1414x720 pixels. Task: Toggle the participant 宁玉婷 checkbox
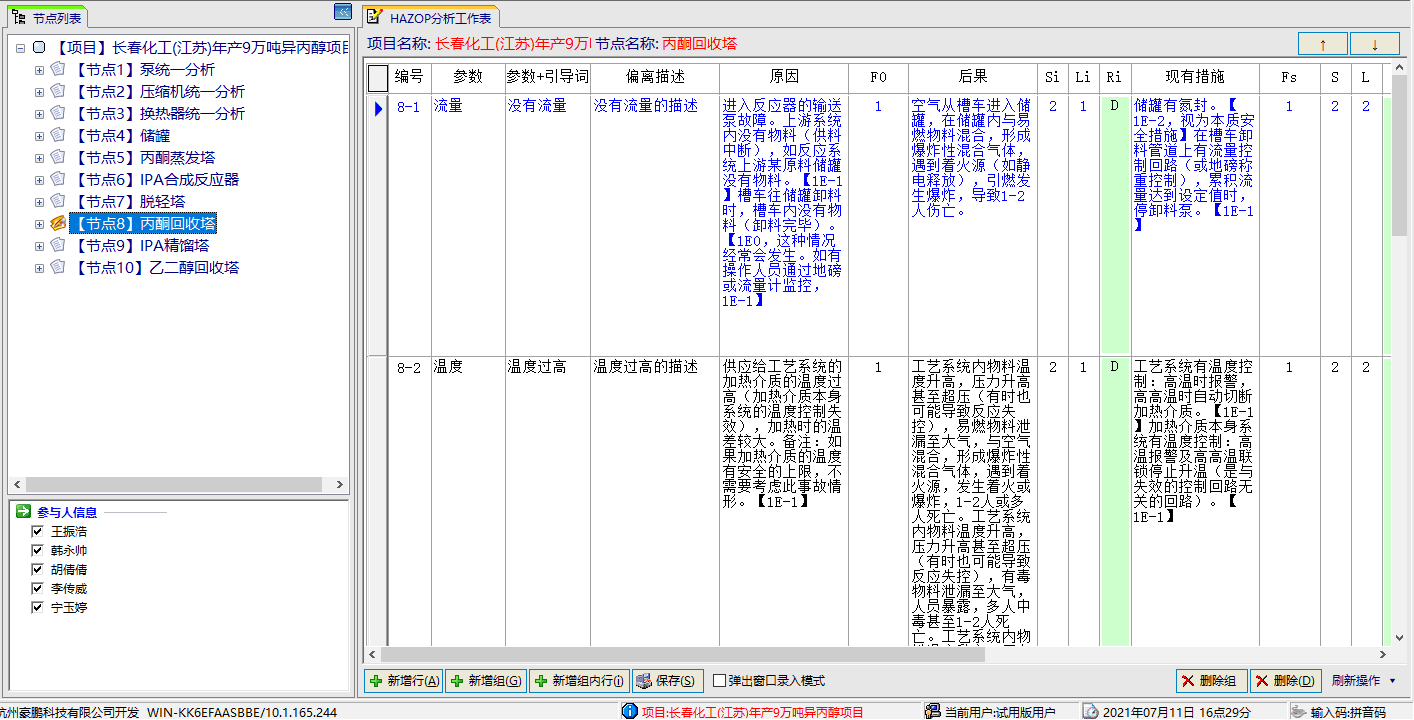[37, 607]
